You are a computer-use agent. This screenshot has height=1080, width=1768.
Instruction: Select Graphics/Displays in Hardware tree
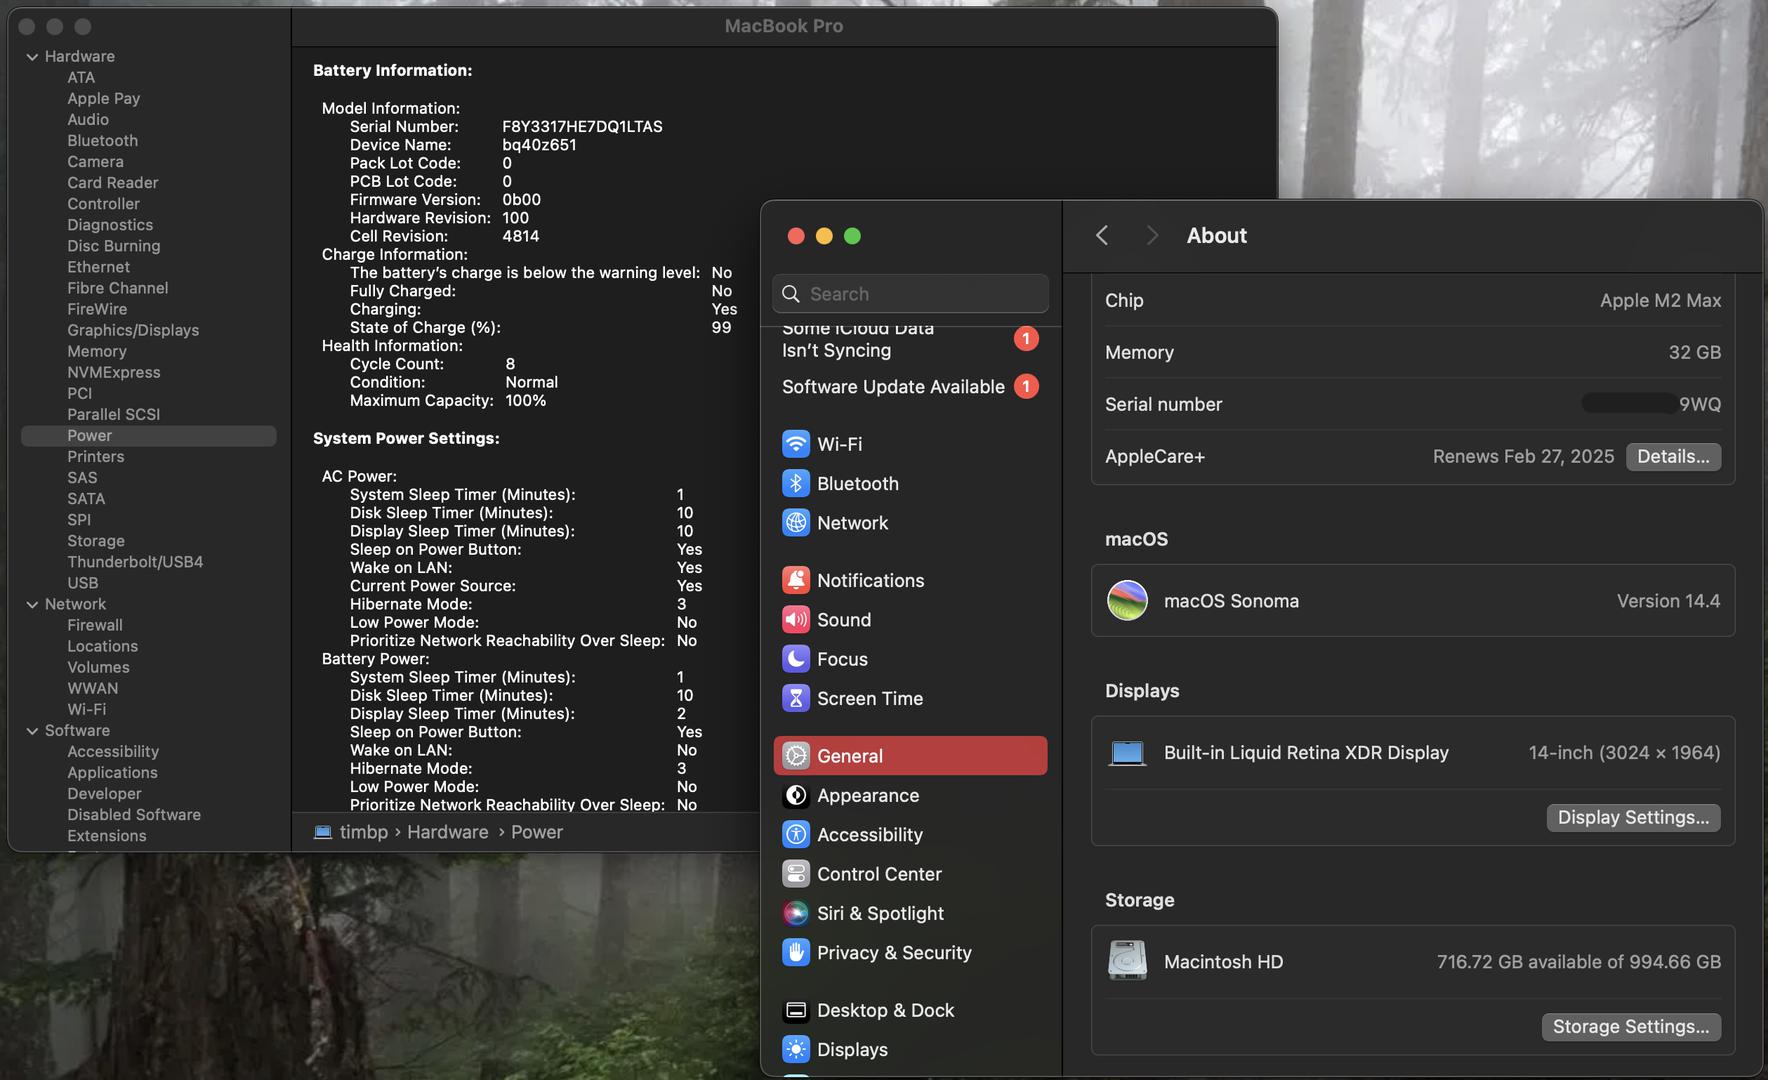pyautogui.click(x=133, y=331)
